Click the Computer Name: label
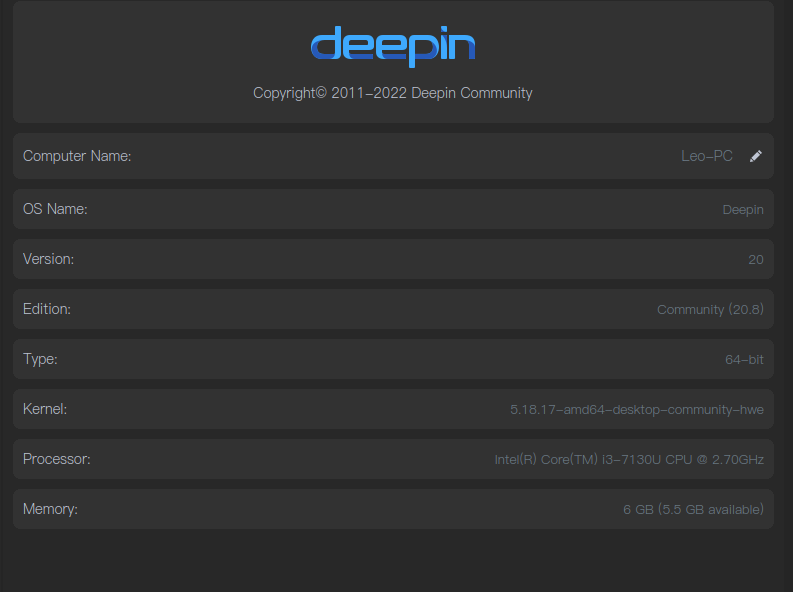 (77, 156)
